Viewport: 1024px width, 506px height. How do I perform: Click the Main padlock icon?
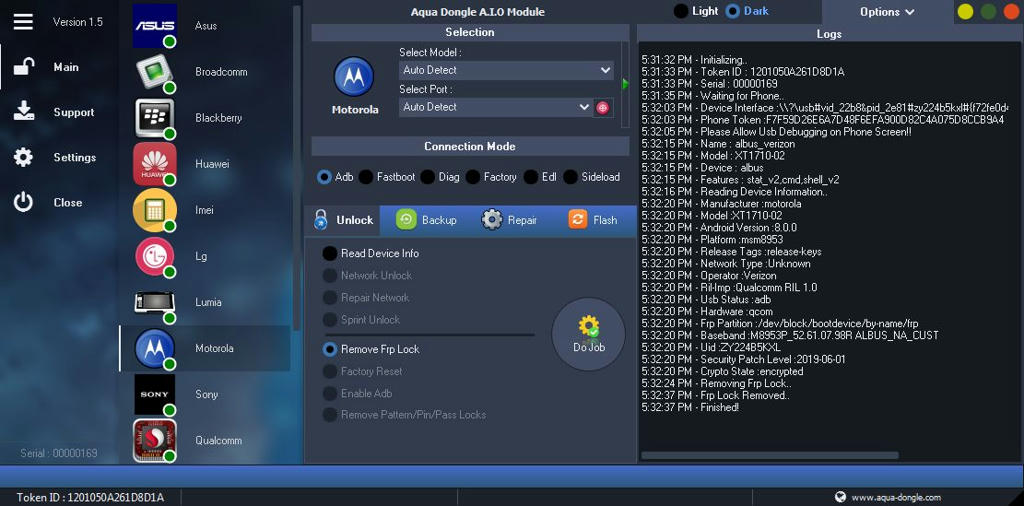(24, 67)
